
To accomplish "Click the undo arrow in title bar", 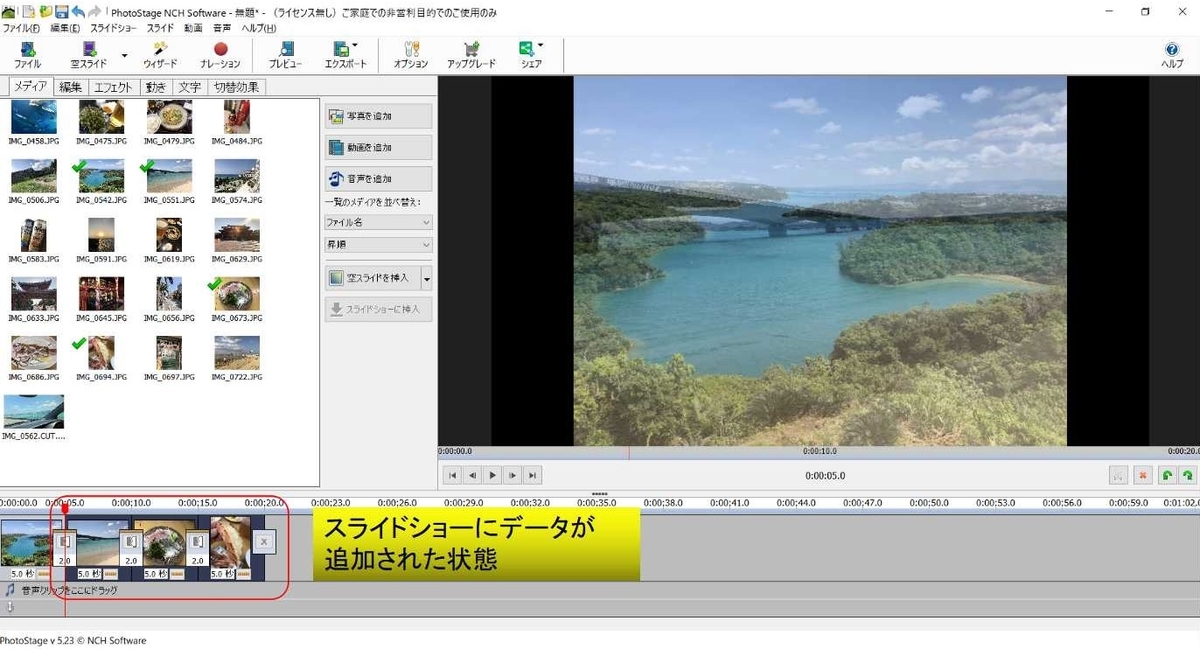I will pyautogui.click(x=78, y=12).
